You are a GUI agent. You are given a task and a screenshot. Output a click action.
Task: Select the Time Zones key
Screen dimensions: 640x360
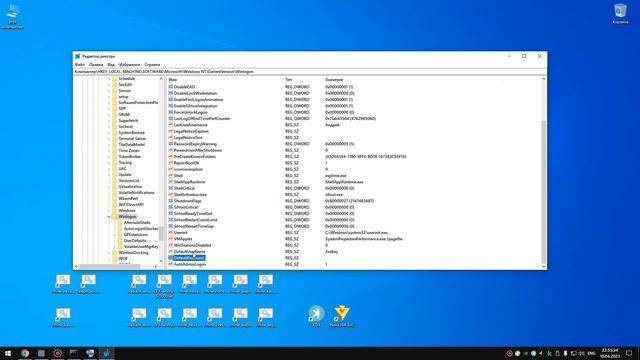[129, 151]
